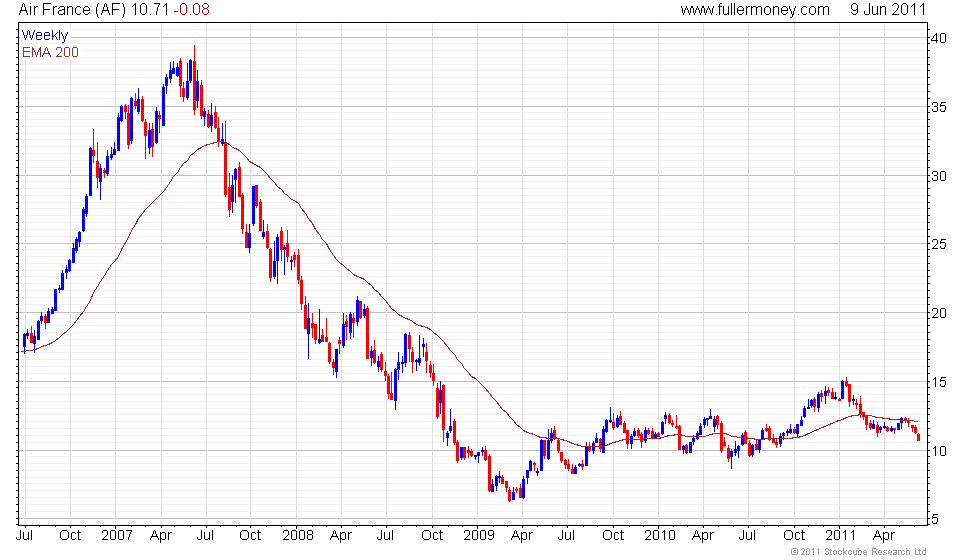Screen dimensions: 980x560
Task: Click the Air France (AF) chart title
Action: coord(72,10)
